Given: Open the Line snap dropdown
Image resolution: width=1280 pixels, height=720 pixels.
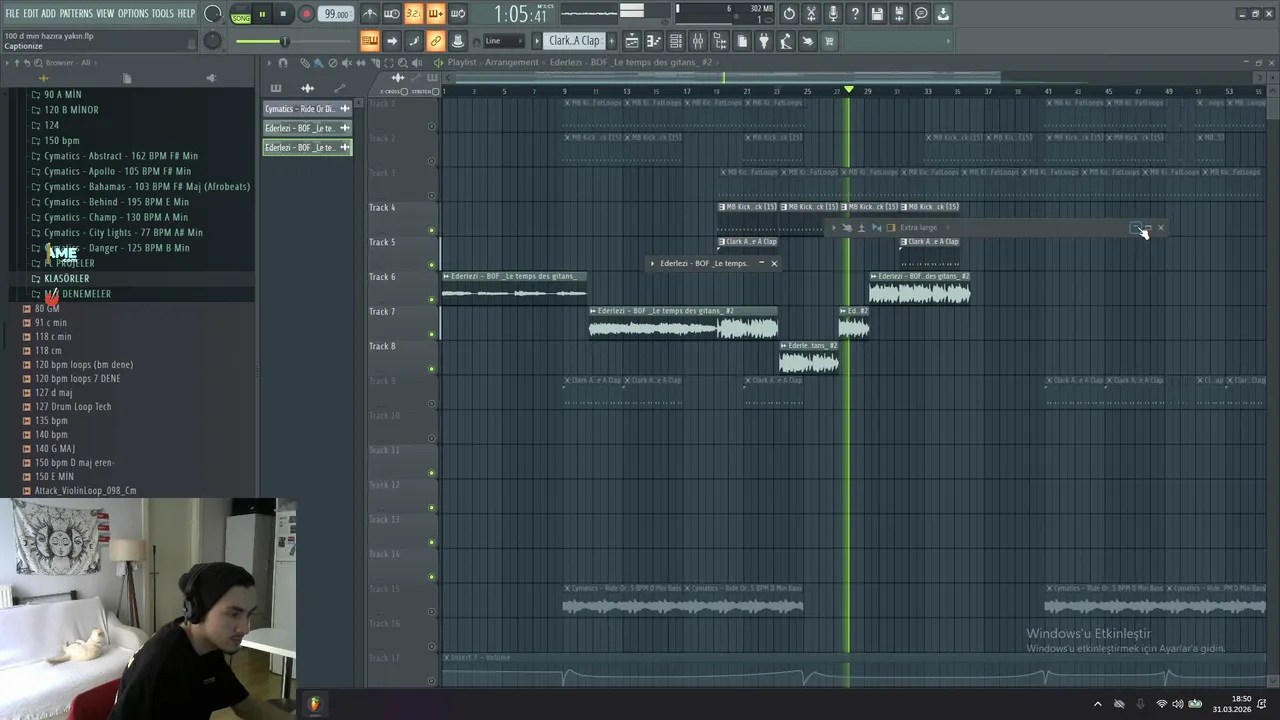Looking at the screenshot, I should click(x=504, y=41).
